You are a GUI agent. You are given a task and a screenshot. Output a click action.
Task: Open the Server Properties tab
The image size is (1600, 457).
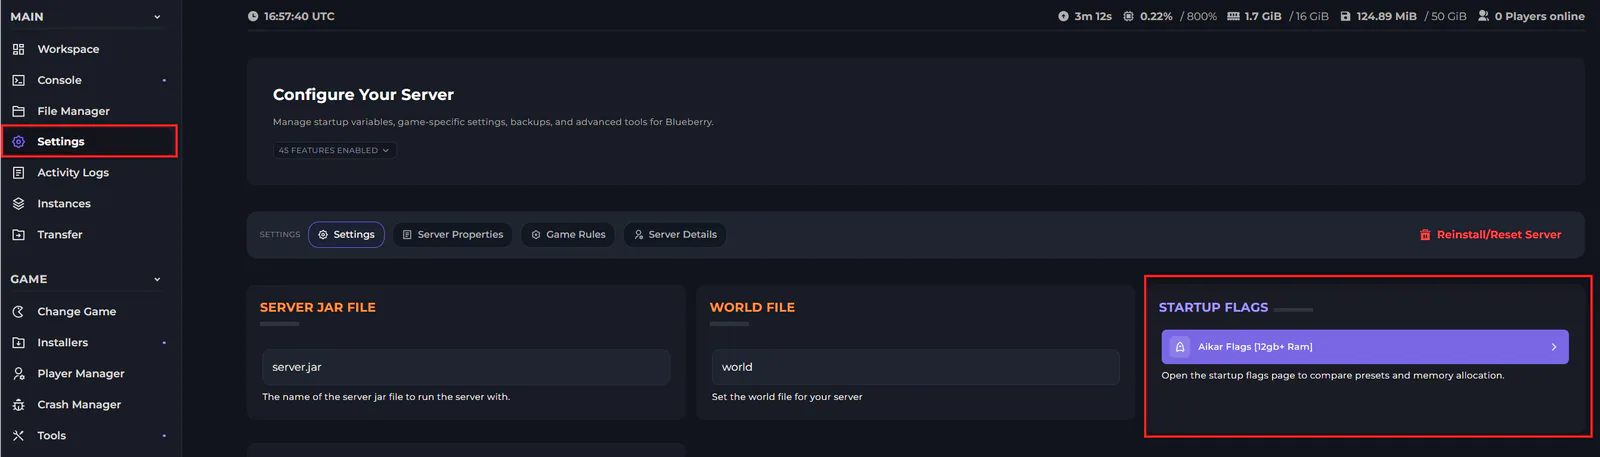(x=452, y=235)
